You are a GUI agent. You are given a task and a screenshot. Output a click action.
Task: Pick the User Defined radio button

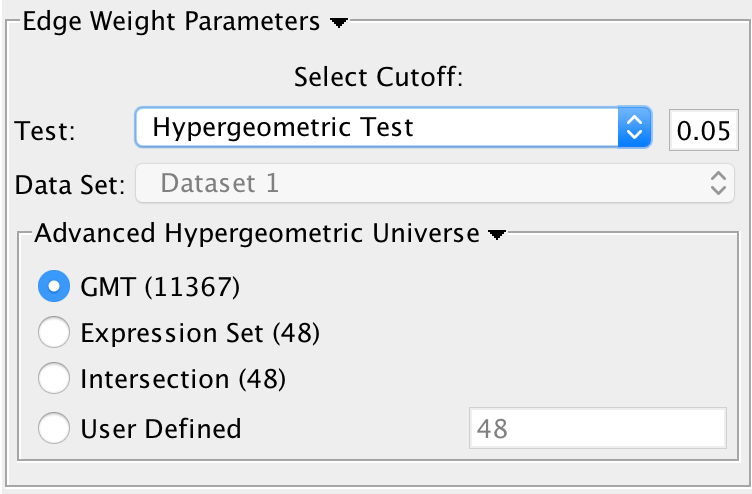53,428
